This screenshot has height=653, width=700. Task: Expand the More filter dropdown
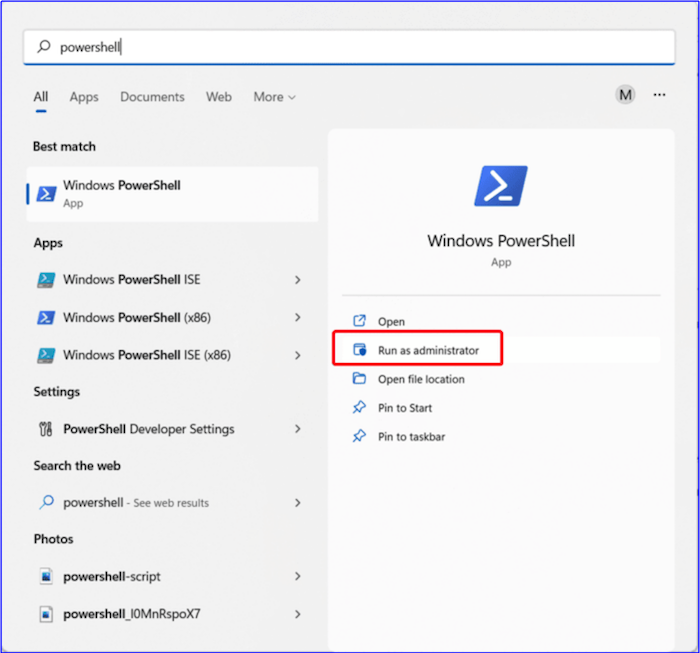click(274, 97)
